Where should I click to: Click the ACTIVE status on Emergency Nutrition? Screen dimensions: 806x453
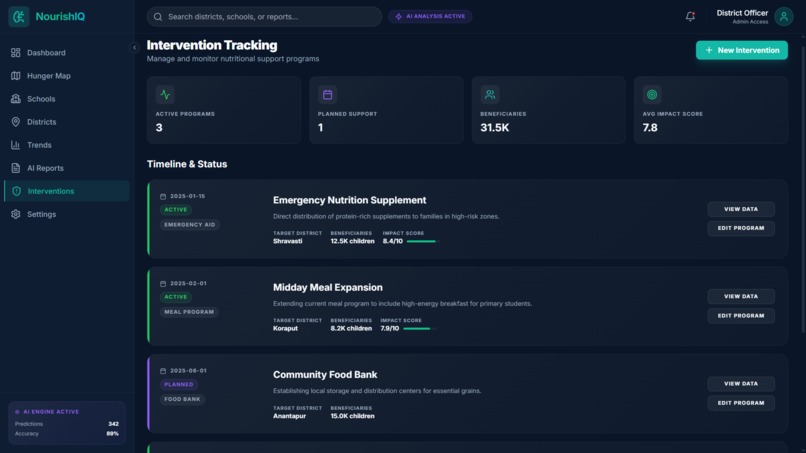(176, 210)
